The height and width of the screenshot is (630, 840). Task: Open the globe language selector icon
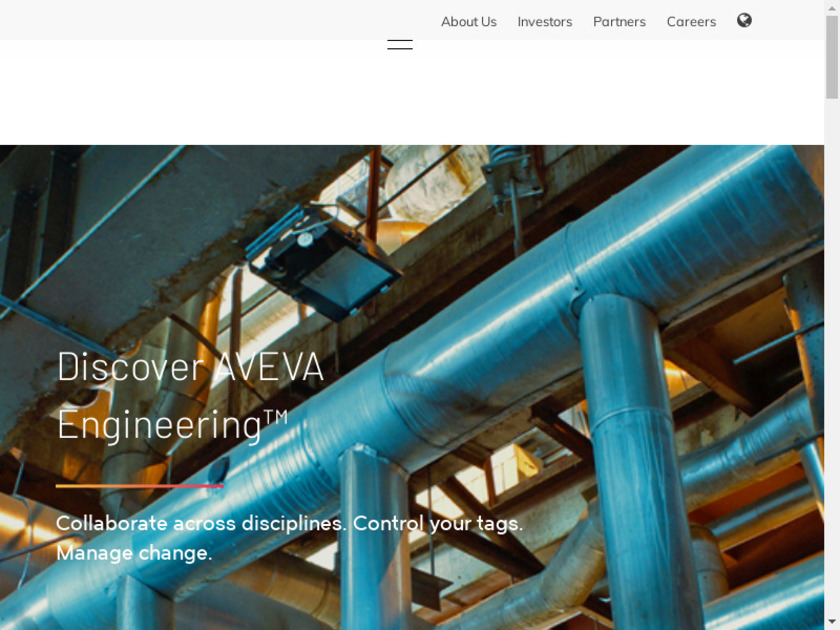click(x=744, y=20)
